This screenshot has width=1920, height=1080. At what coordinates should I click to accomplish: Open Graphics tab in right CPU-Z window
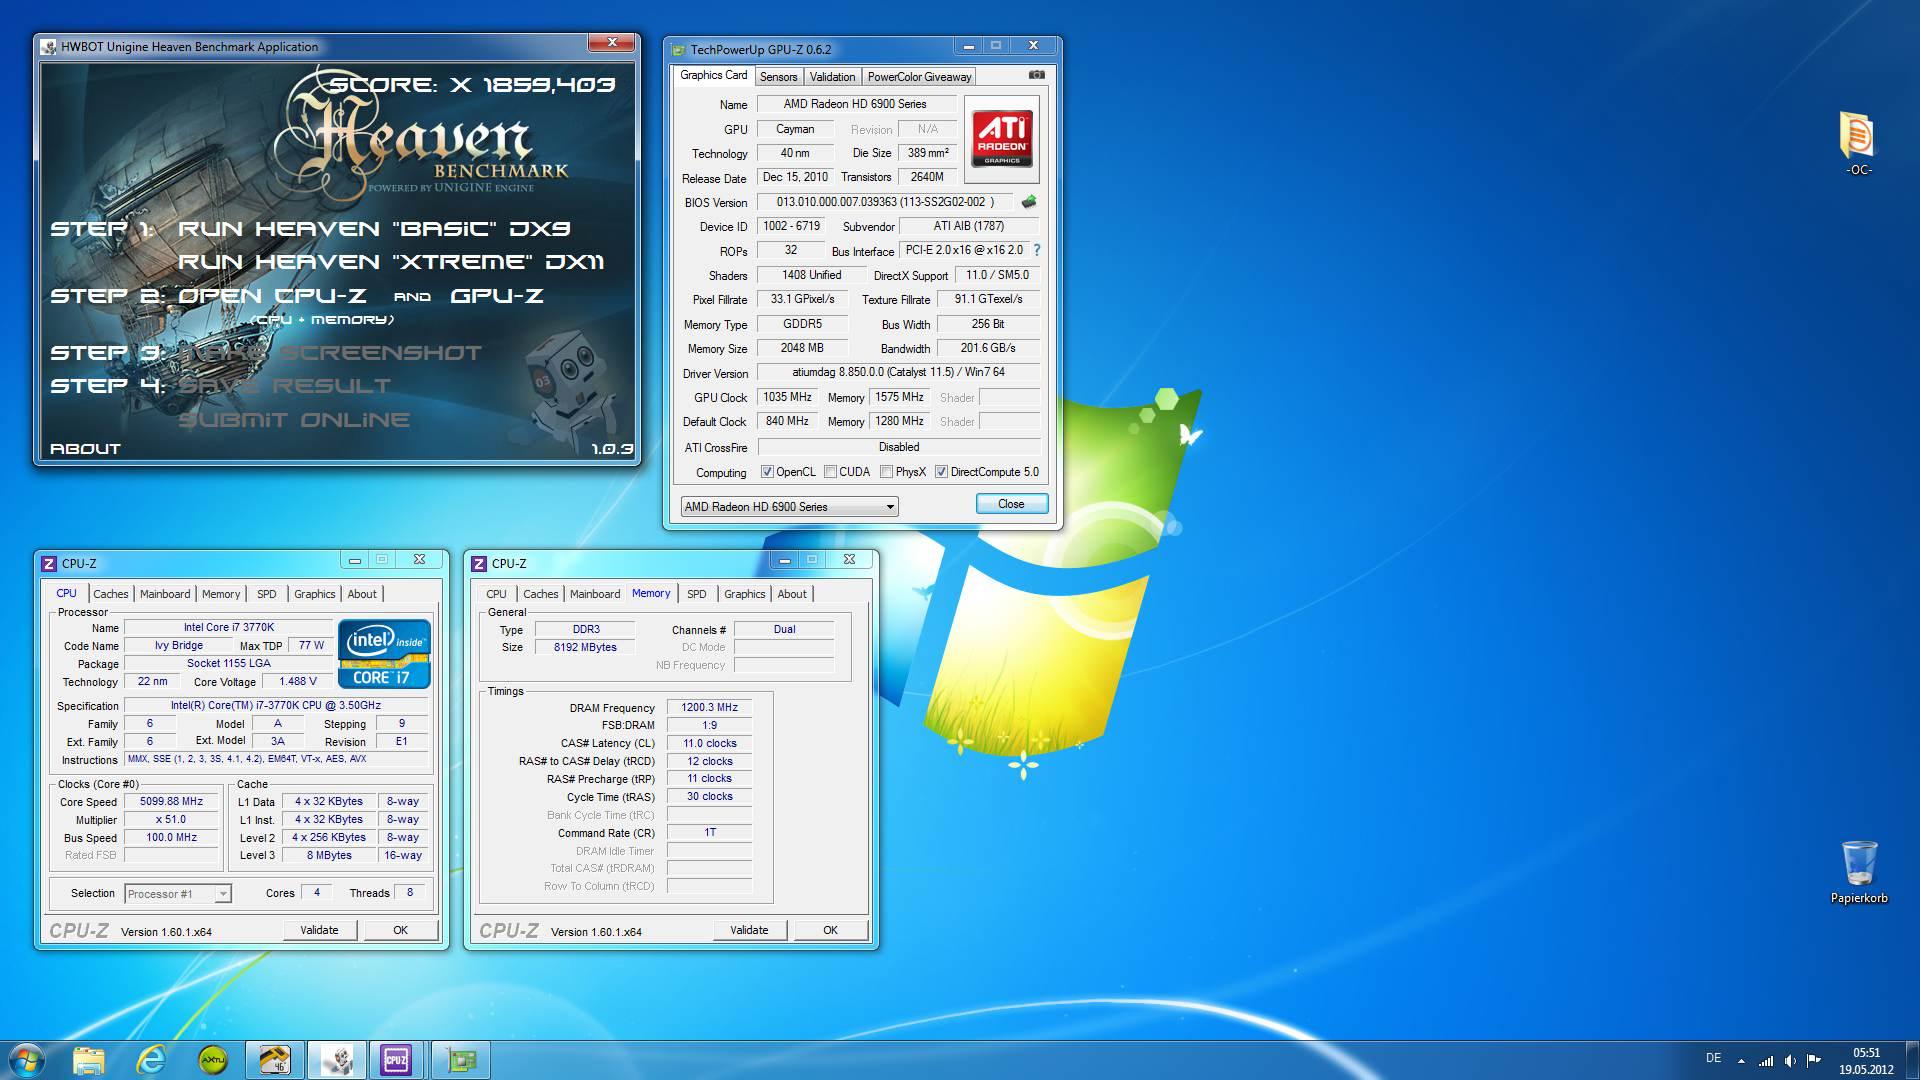click(744, 594)
